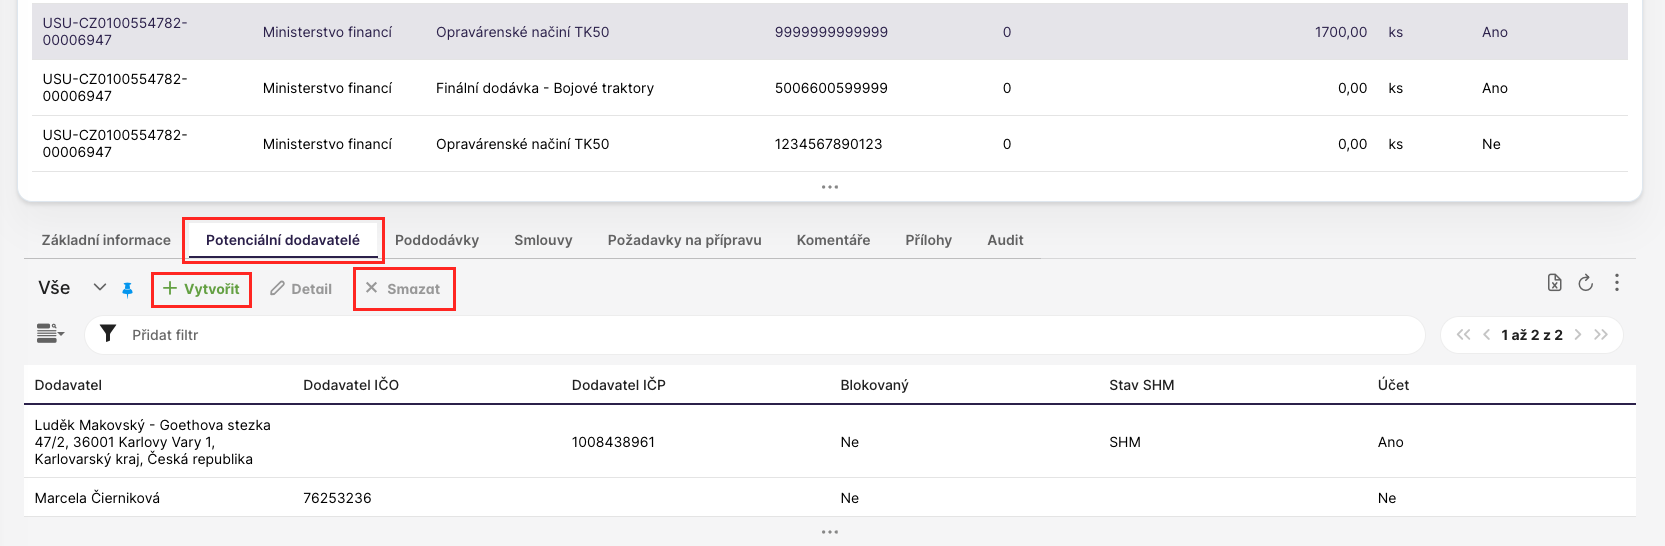Open the column display options dropdown

pyautogui.click(x=50, y=334)
